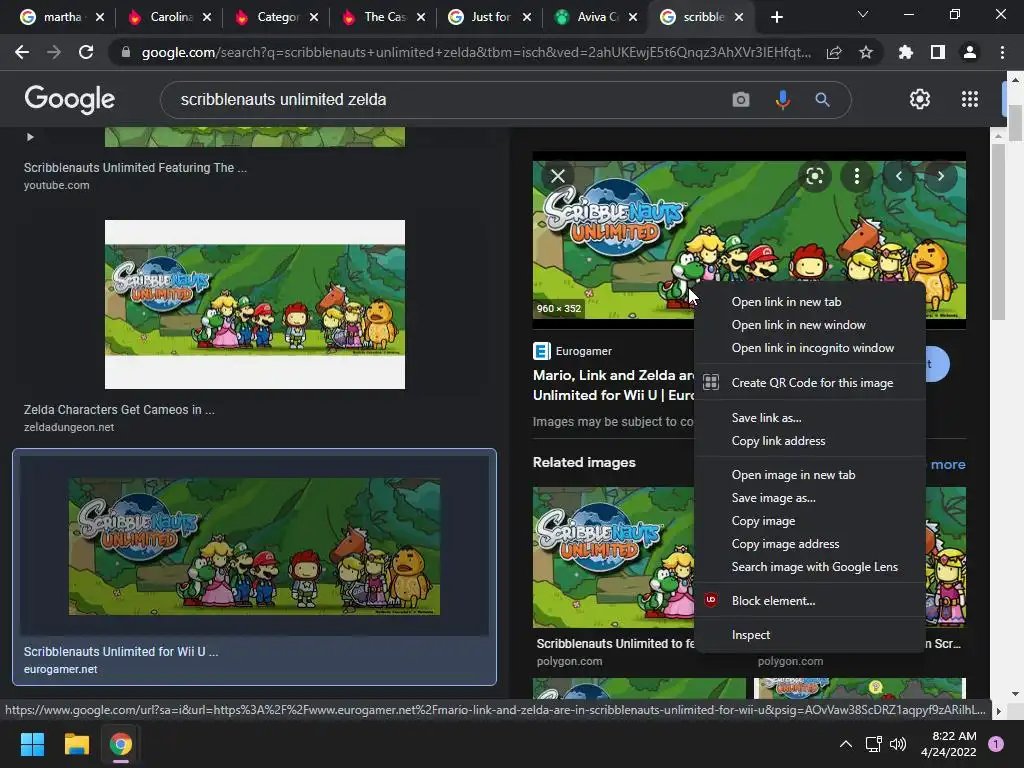Image resolution: width=1024 pixels, height=768 pixels.
Task: Click the address bar URL
Action: [476, 52]
